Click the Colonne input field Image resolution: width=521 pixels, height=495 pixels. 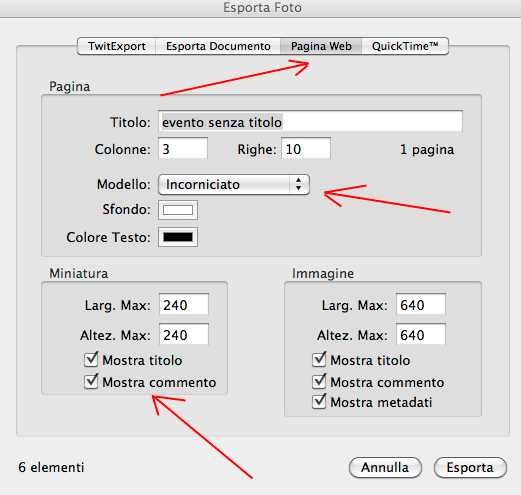click(183, 148)
